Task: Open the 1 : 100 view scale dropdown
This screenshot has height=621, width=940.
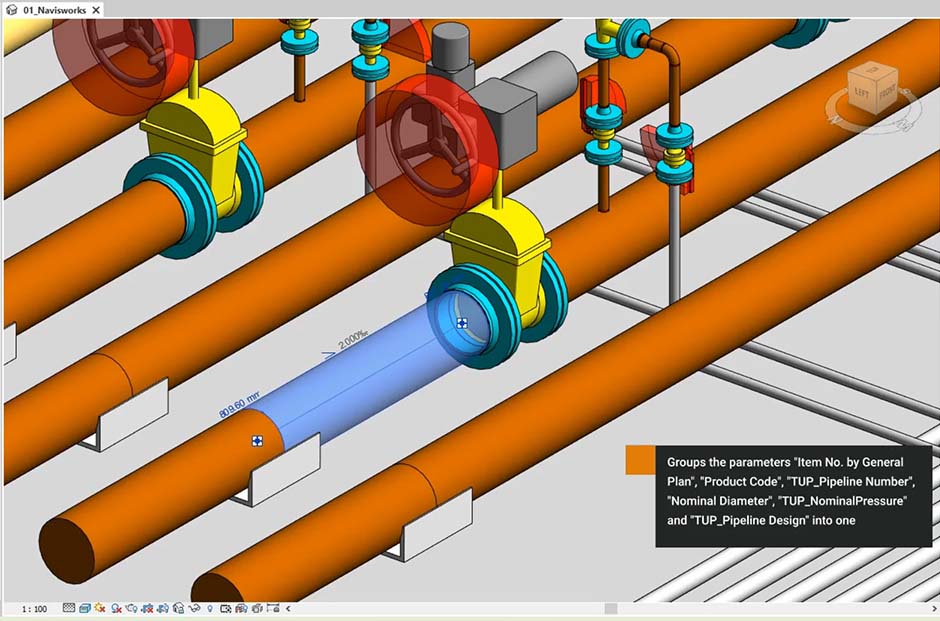Action: pyautogui.click(x=33, y=608)
